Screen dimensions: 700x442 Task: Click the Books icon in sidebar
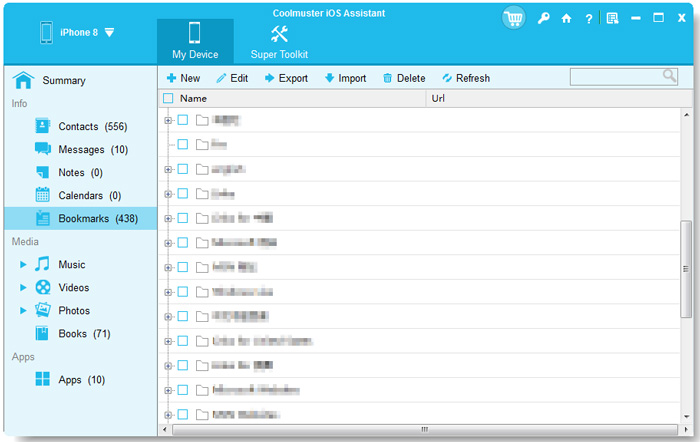pos(42,333)
